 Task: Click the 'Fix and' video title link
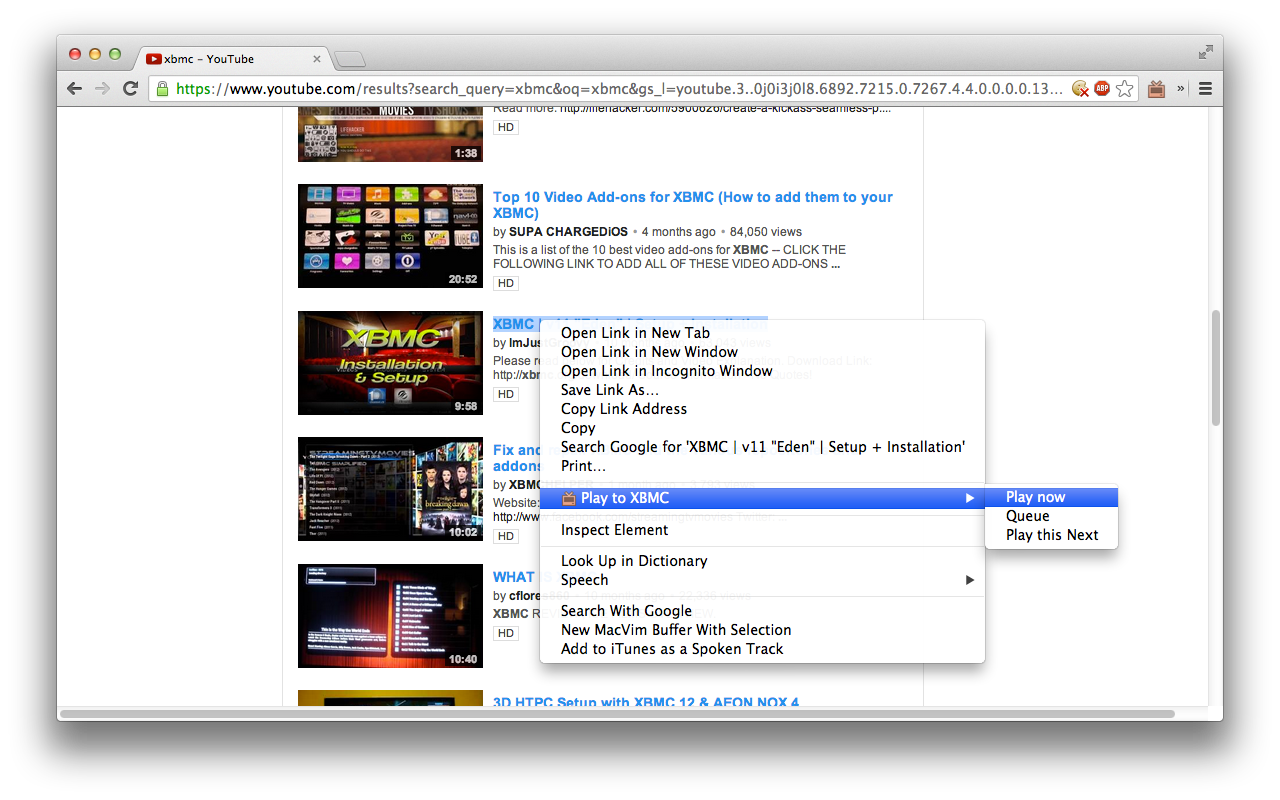[x=517, y=450]
